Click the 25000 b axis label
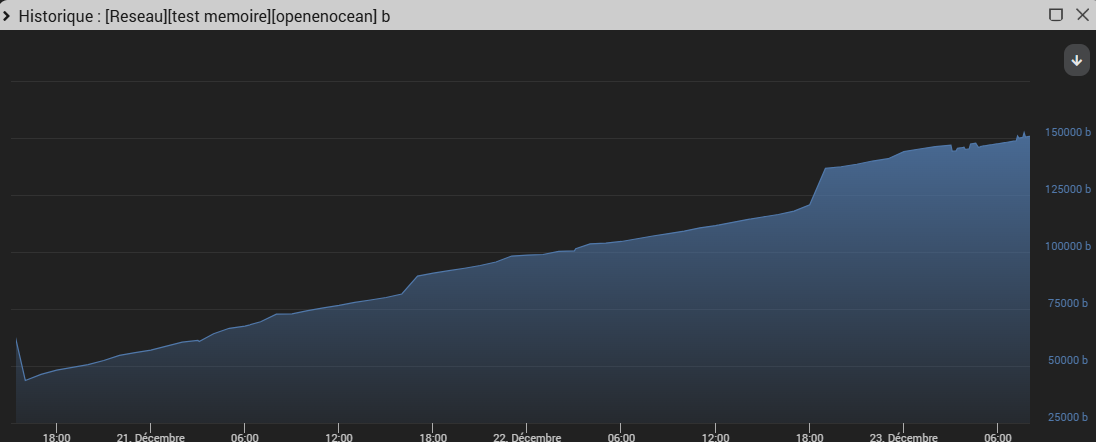 coord(1069,418)
